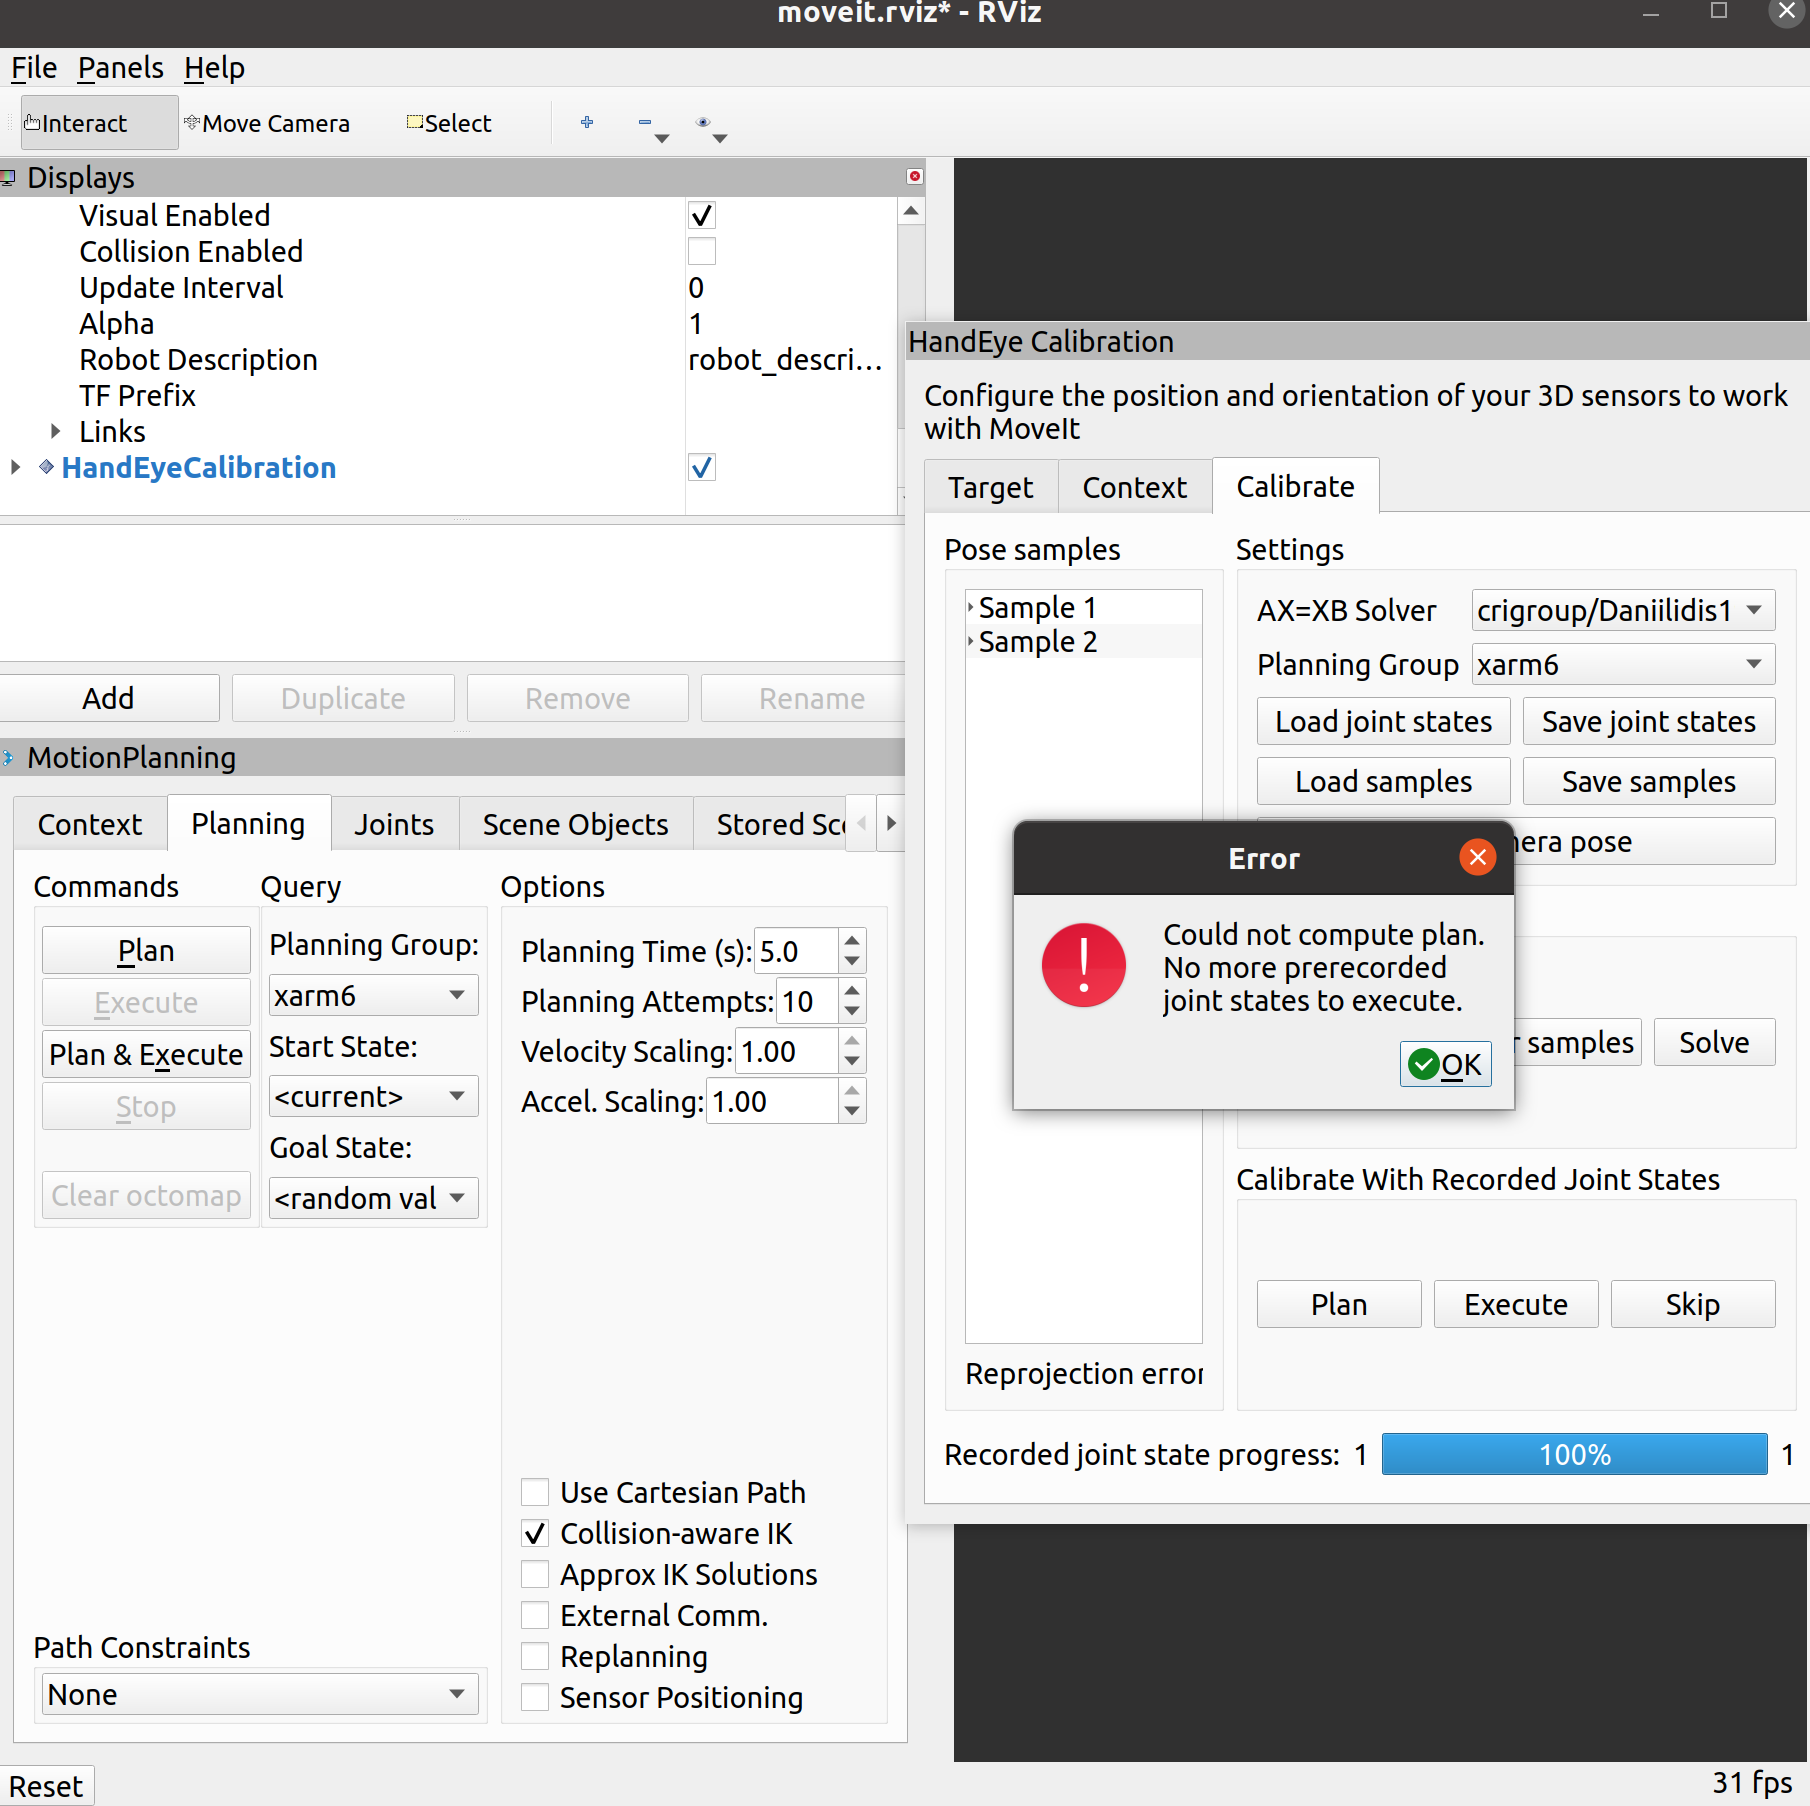Image resolution: width=1810 pixels, height=1806 pixels.
Task: Open the Panels menu
Action: click(x=120, y=68)
